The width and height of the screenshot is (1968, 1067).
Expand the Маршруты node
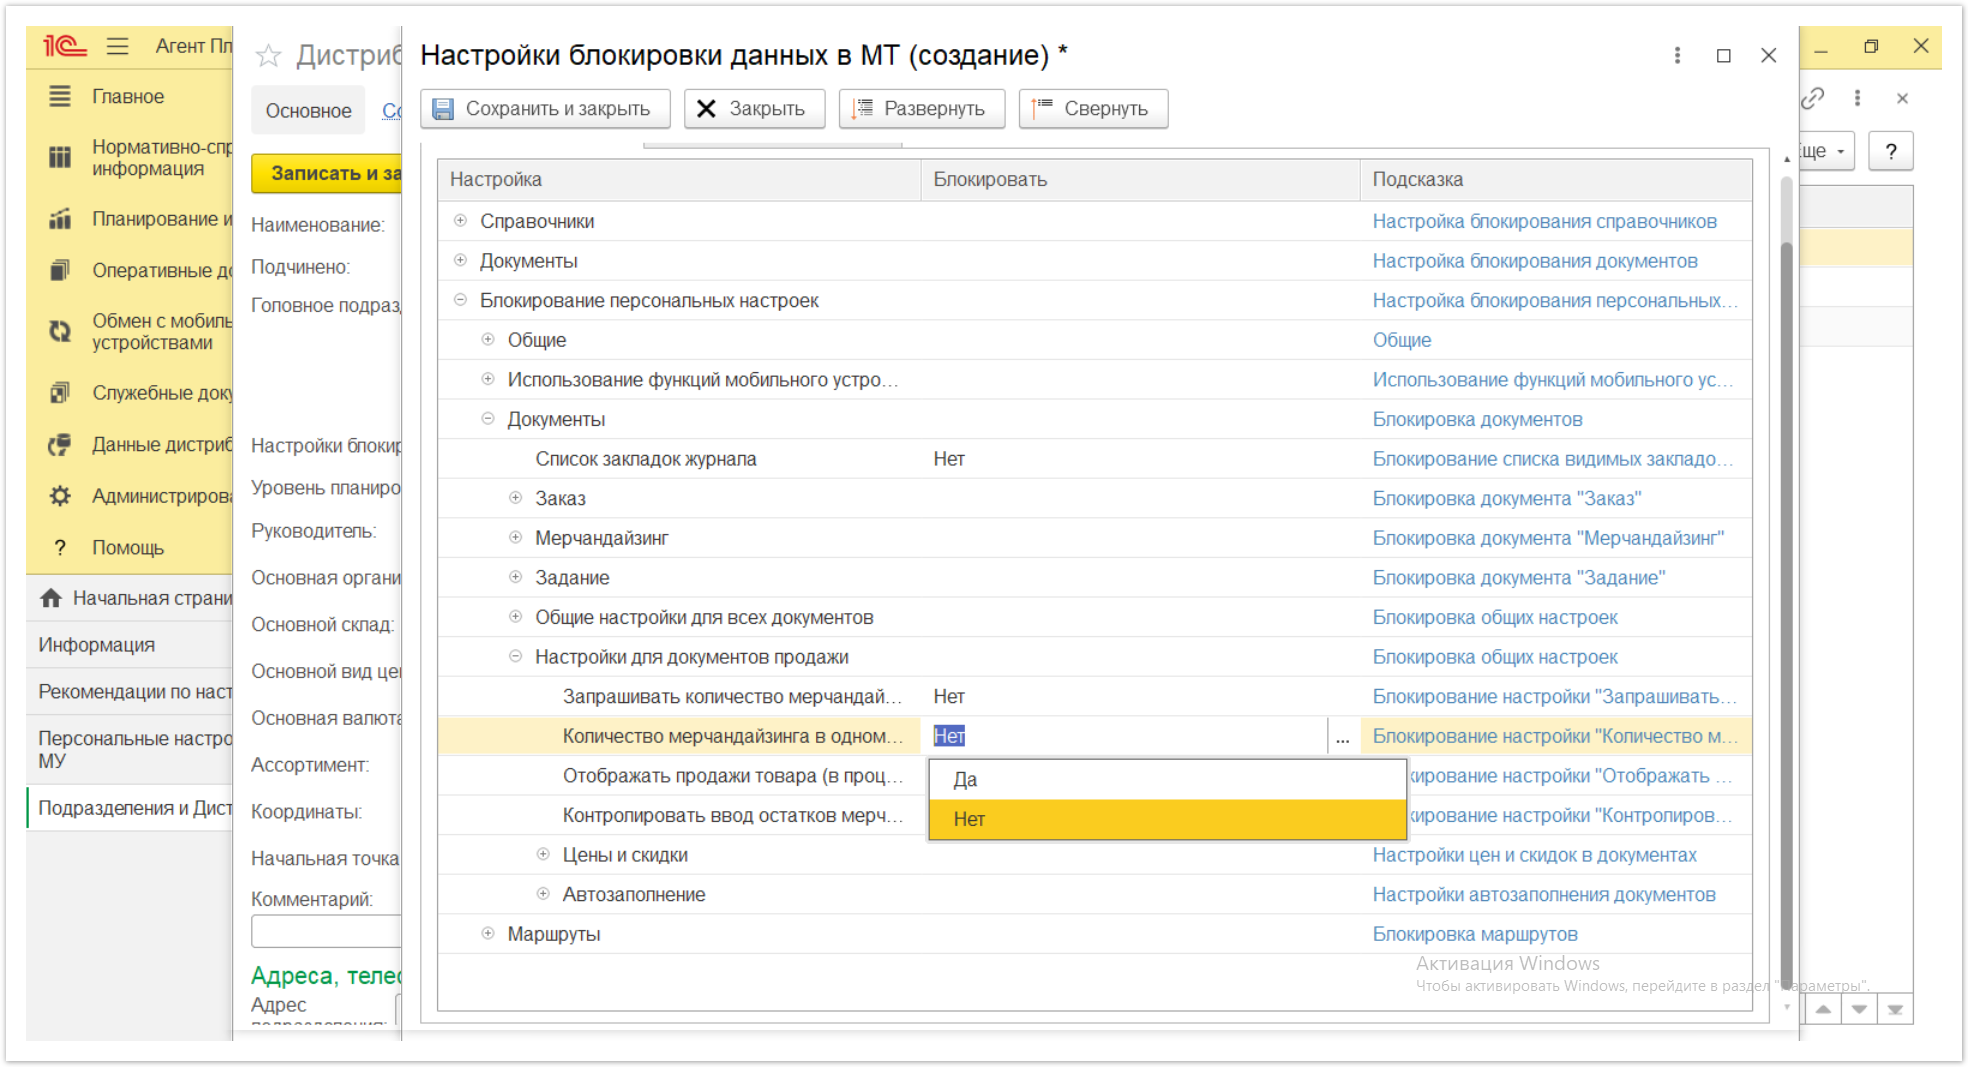pos(488,933)
